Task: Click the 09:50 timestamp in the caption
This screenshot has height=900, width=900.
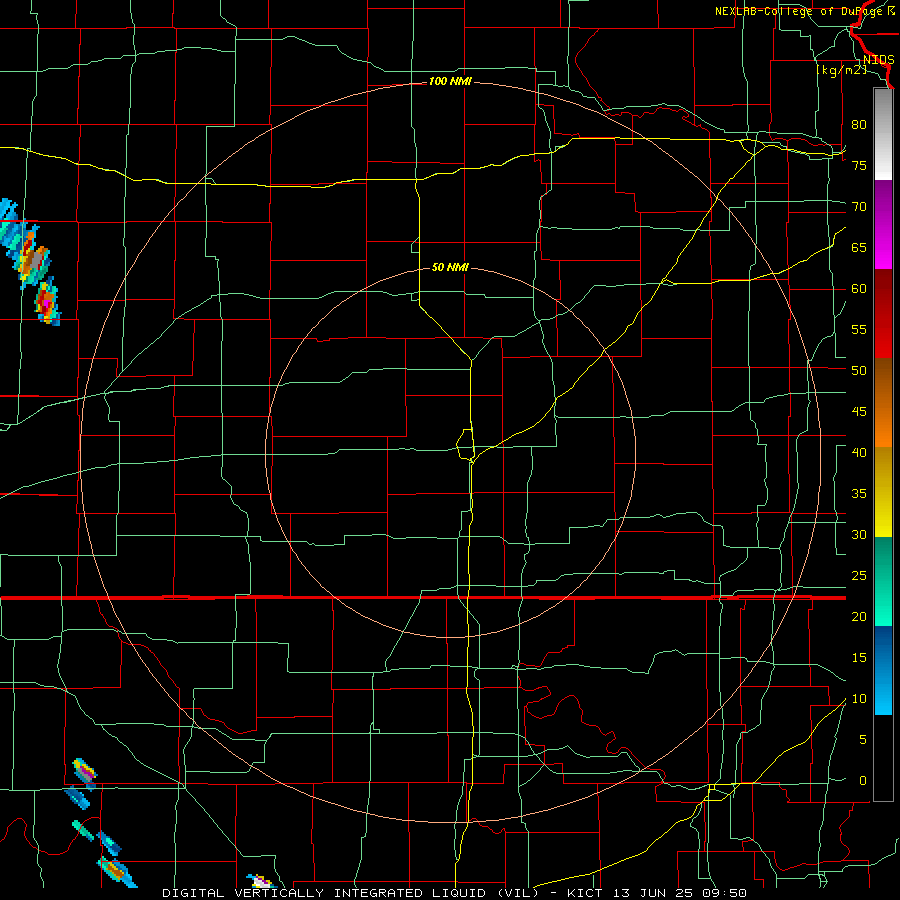Action: pyautogui.click(x=726, y=893)
